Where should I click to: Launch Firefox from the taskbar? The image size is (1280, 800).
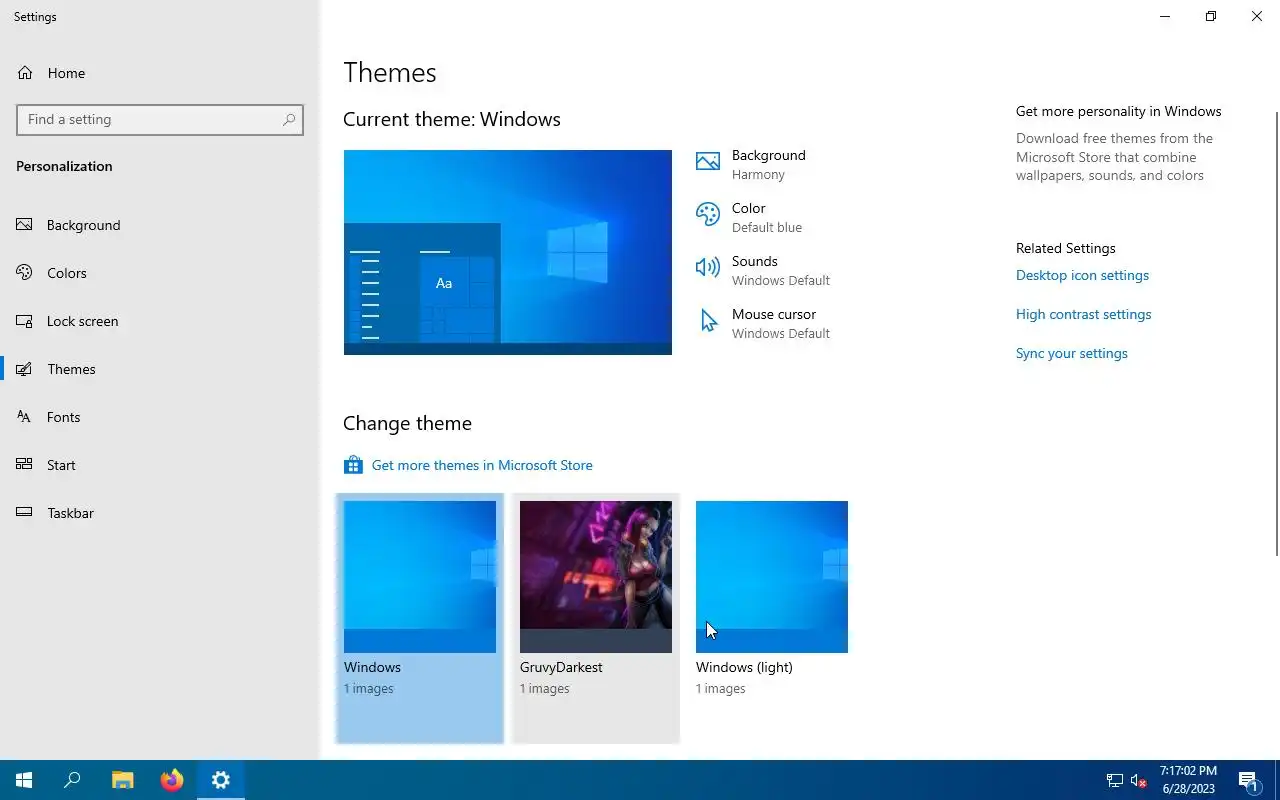172,780
